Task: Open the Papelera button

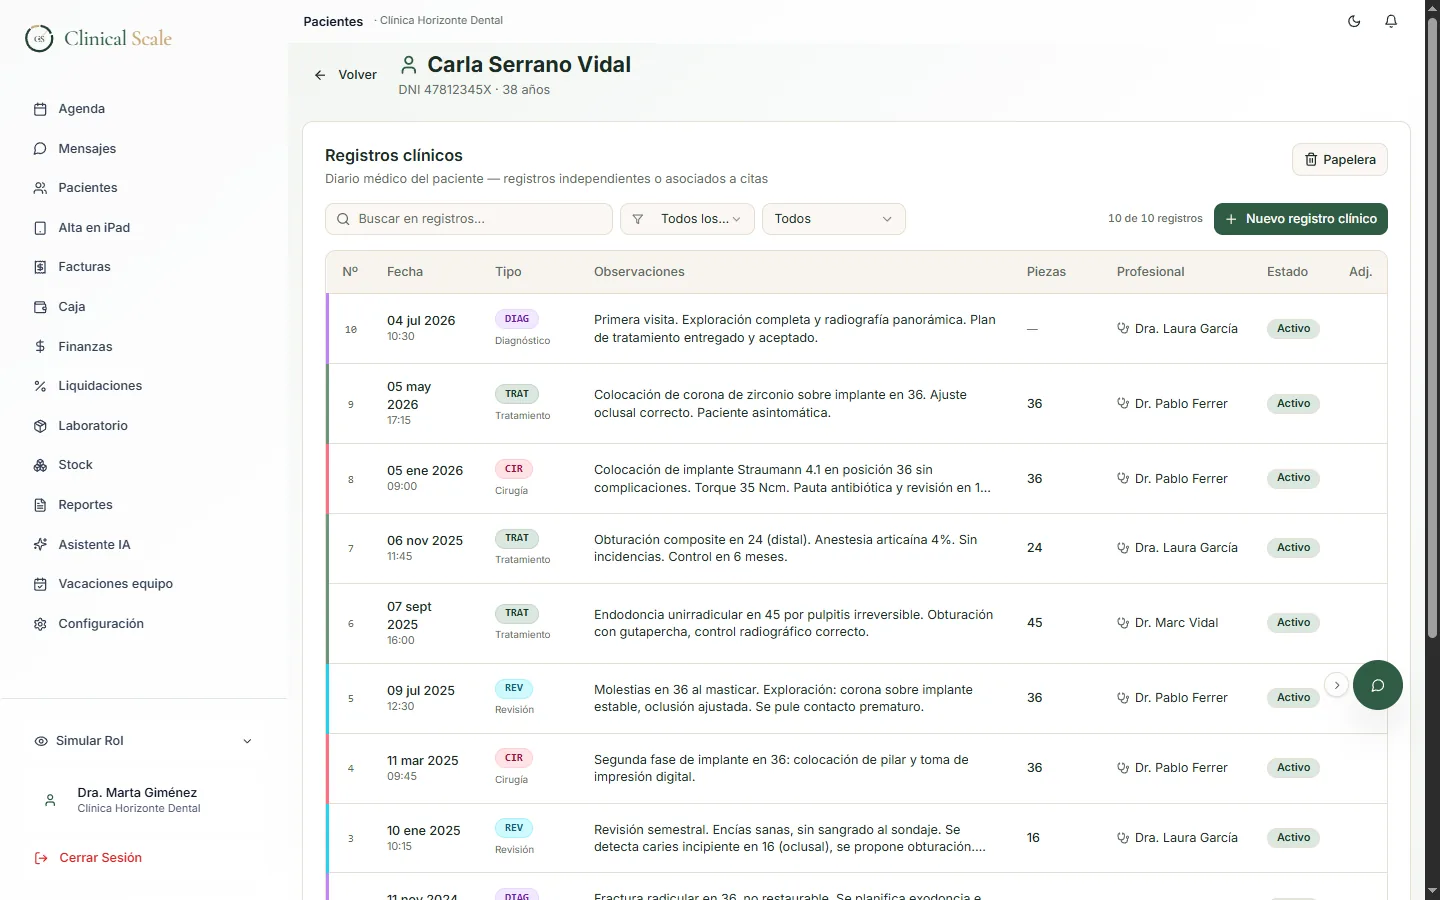Action: [x=1340, y=160]
